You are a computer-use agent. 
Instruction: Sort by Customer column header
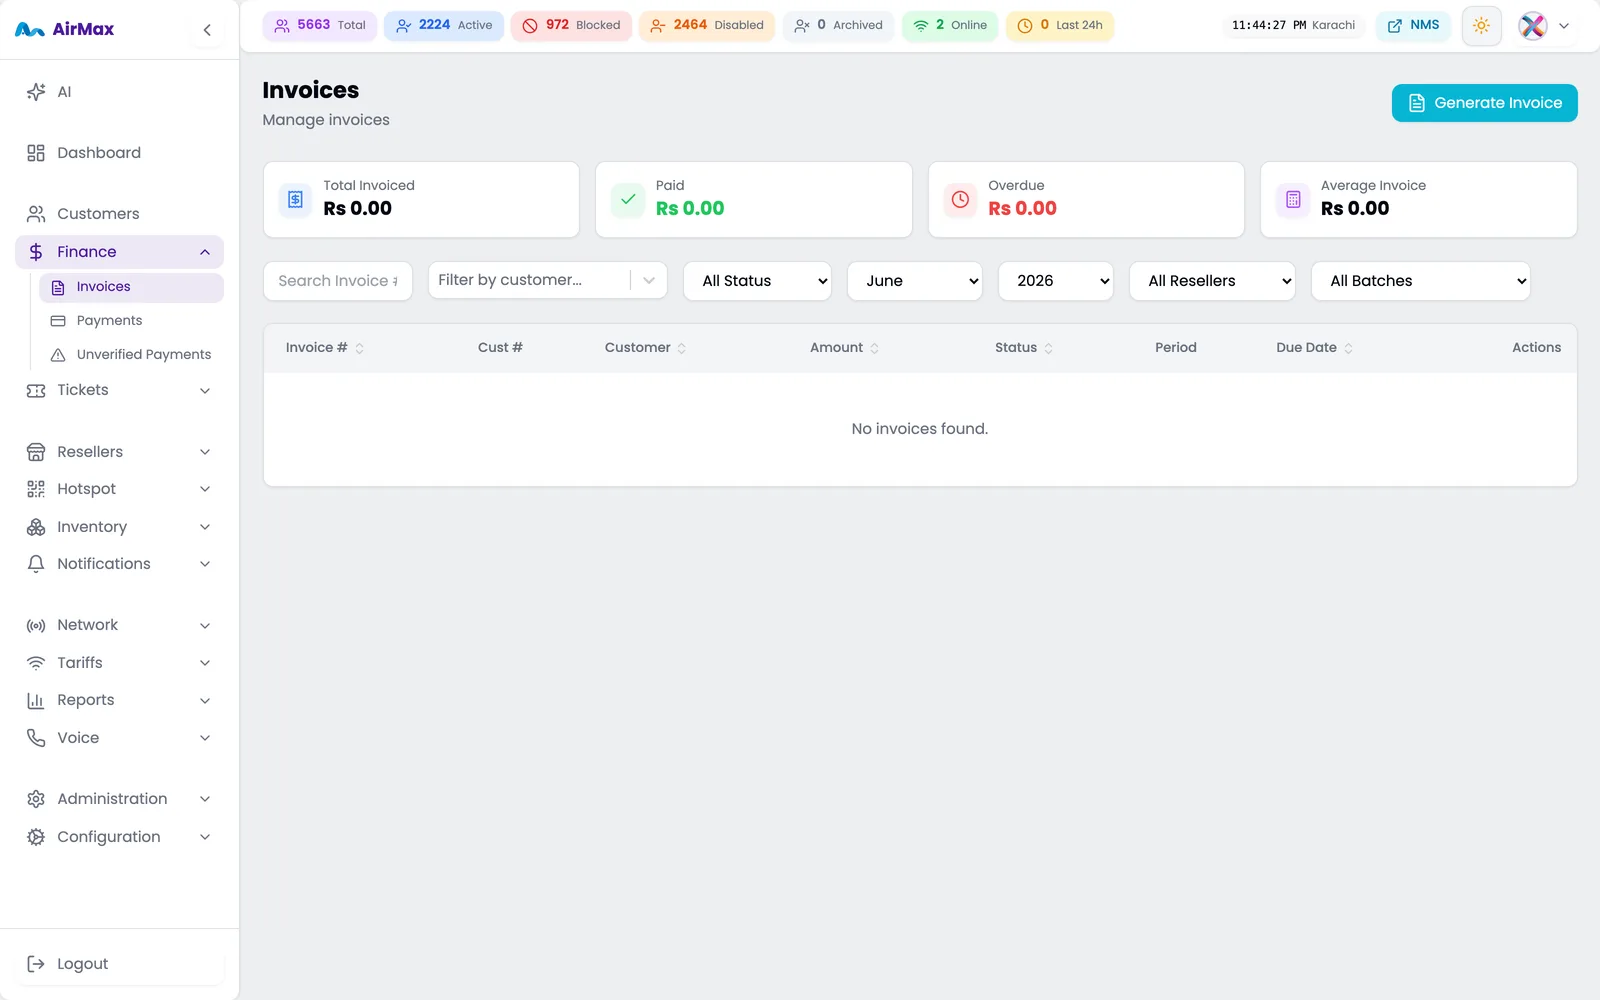point(646,348)
